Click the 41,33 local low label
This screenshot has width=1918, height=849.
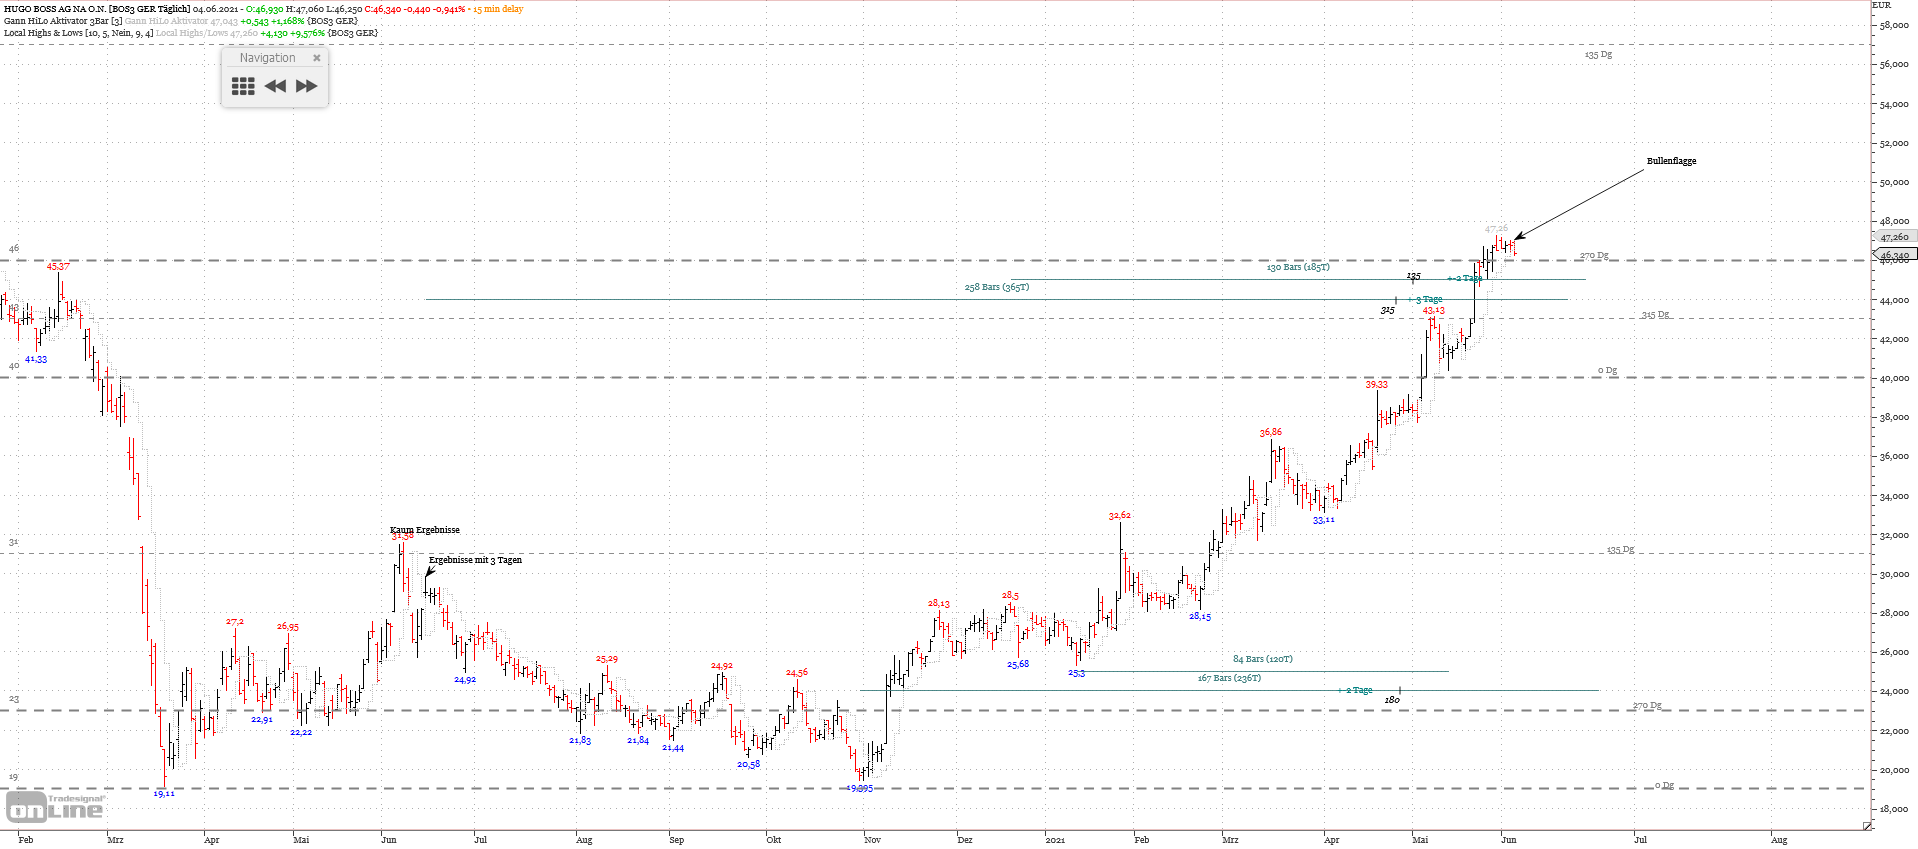click(36, 359)
